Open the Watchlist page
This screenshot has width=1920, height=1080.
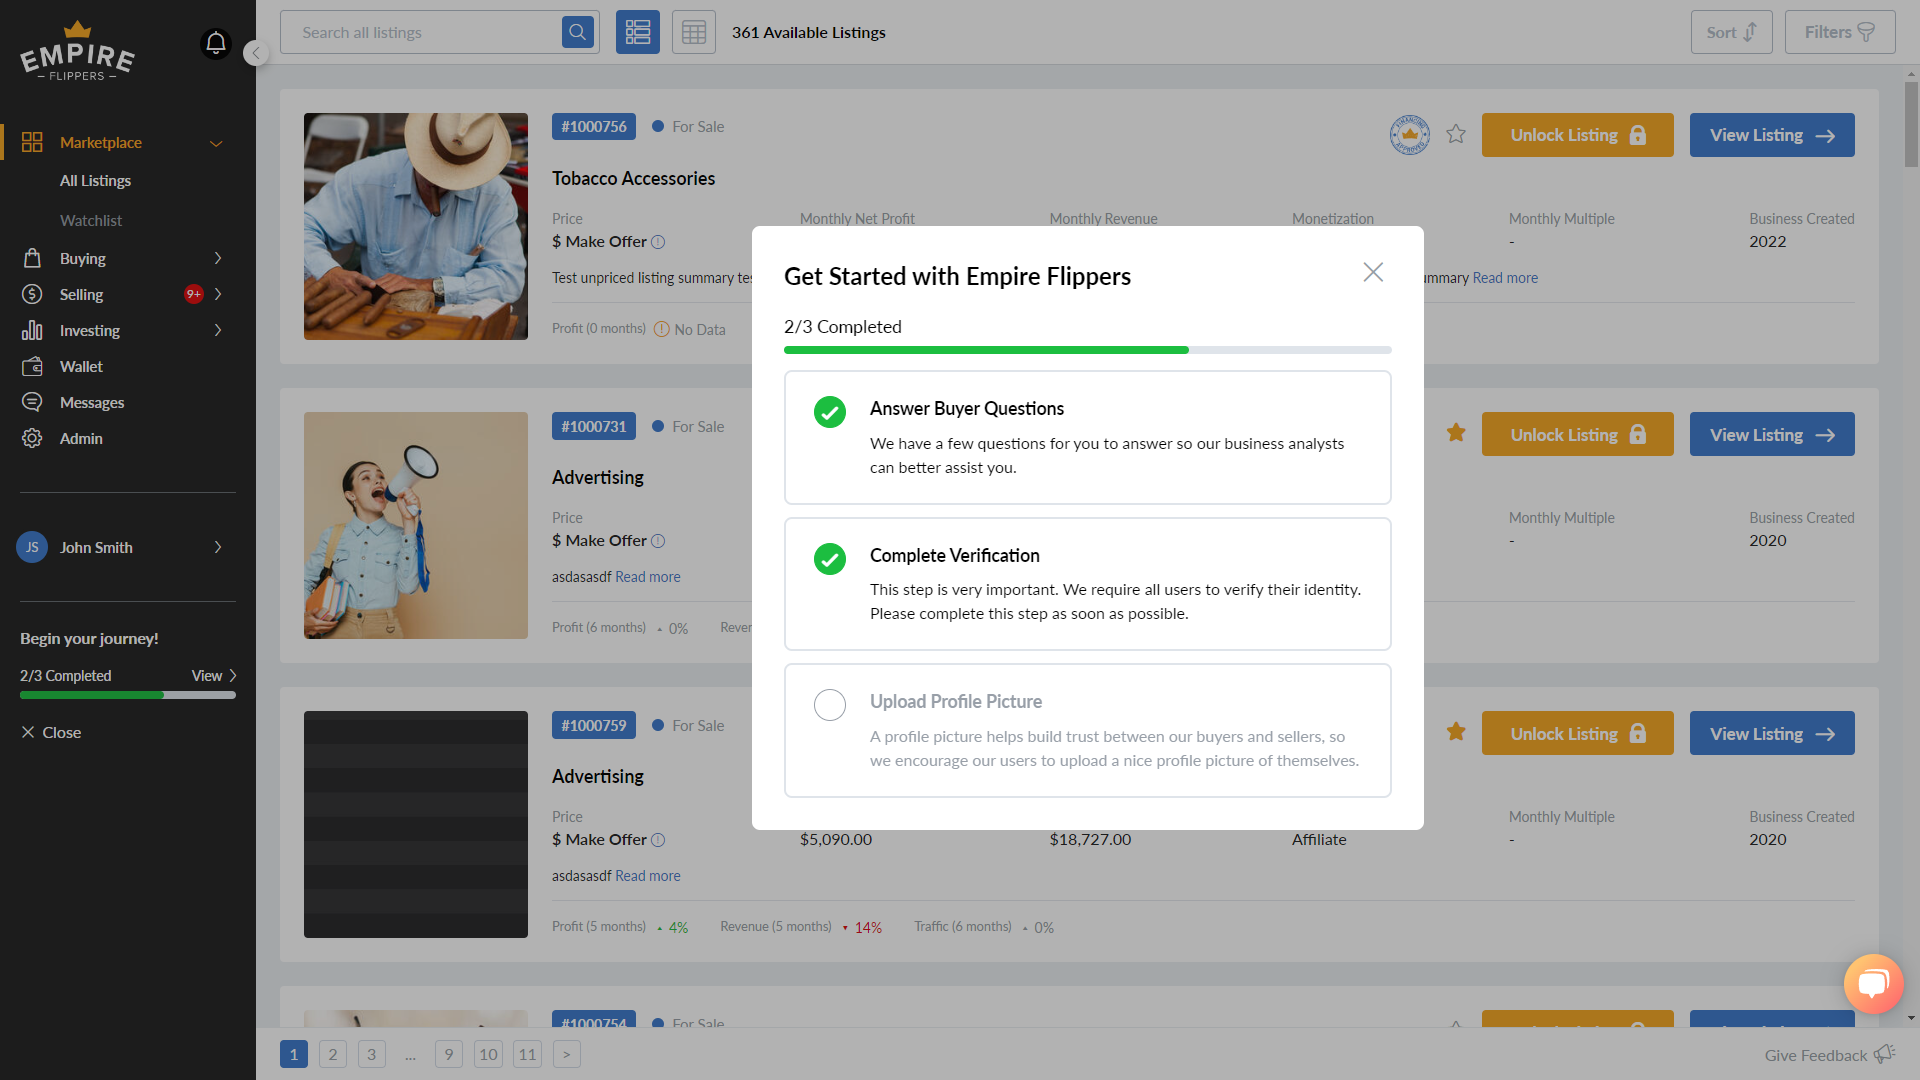(91, 220)
